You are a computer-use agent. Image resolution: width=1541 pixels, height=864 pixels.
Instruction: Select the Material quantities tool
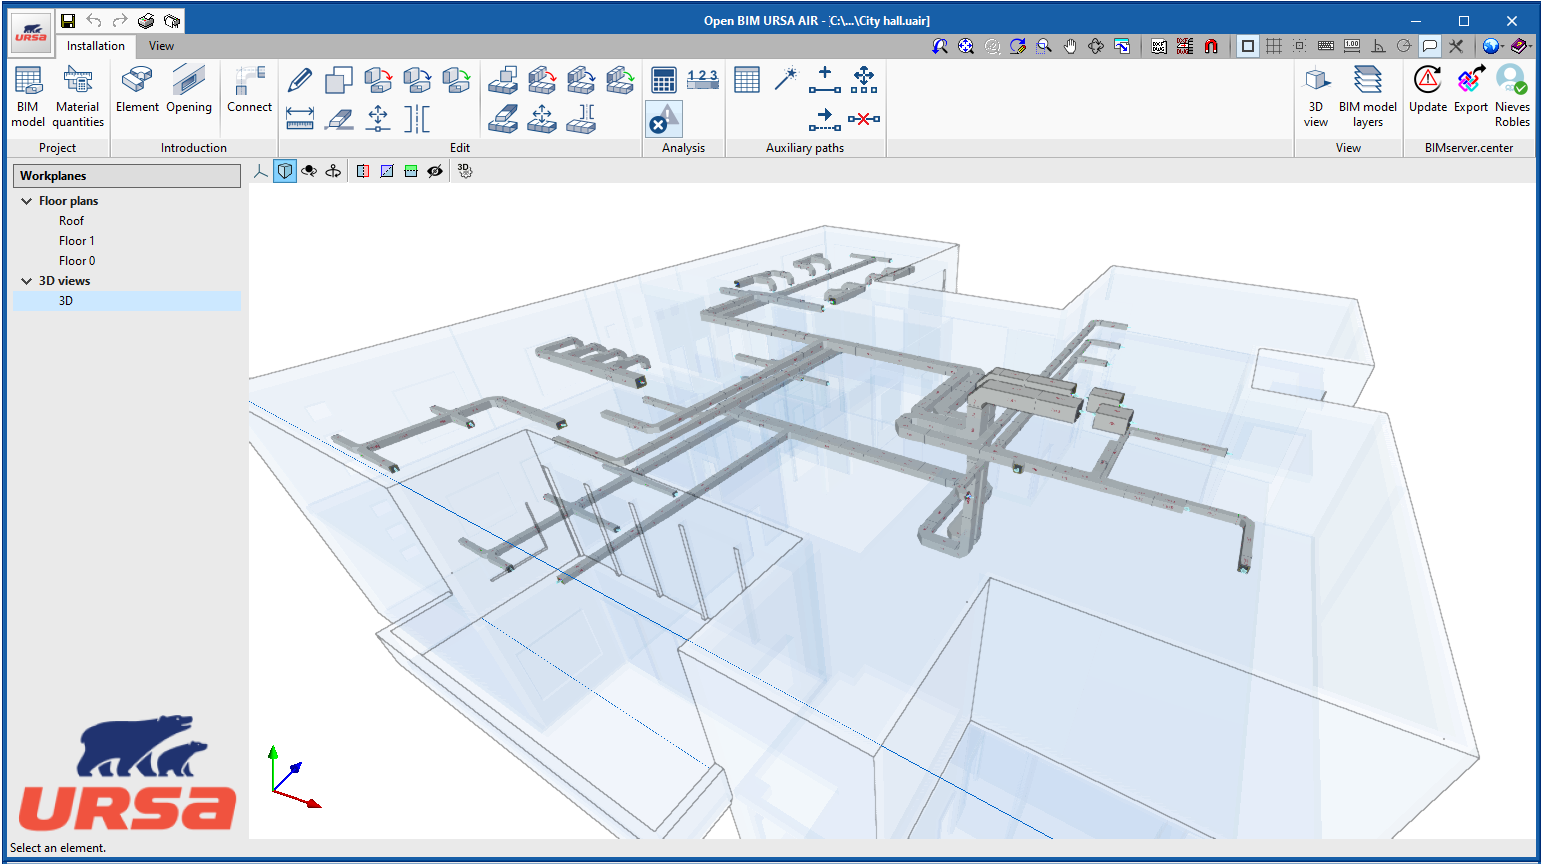tap(78, 94)
